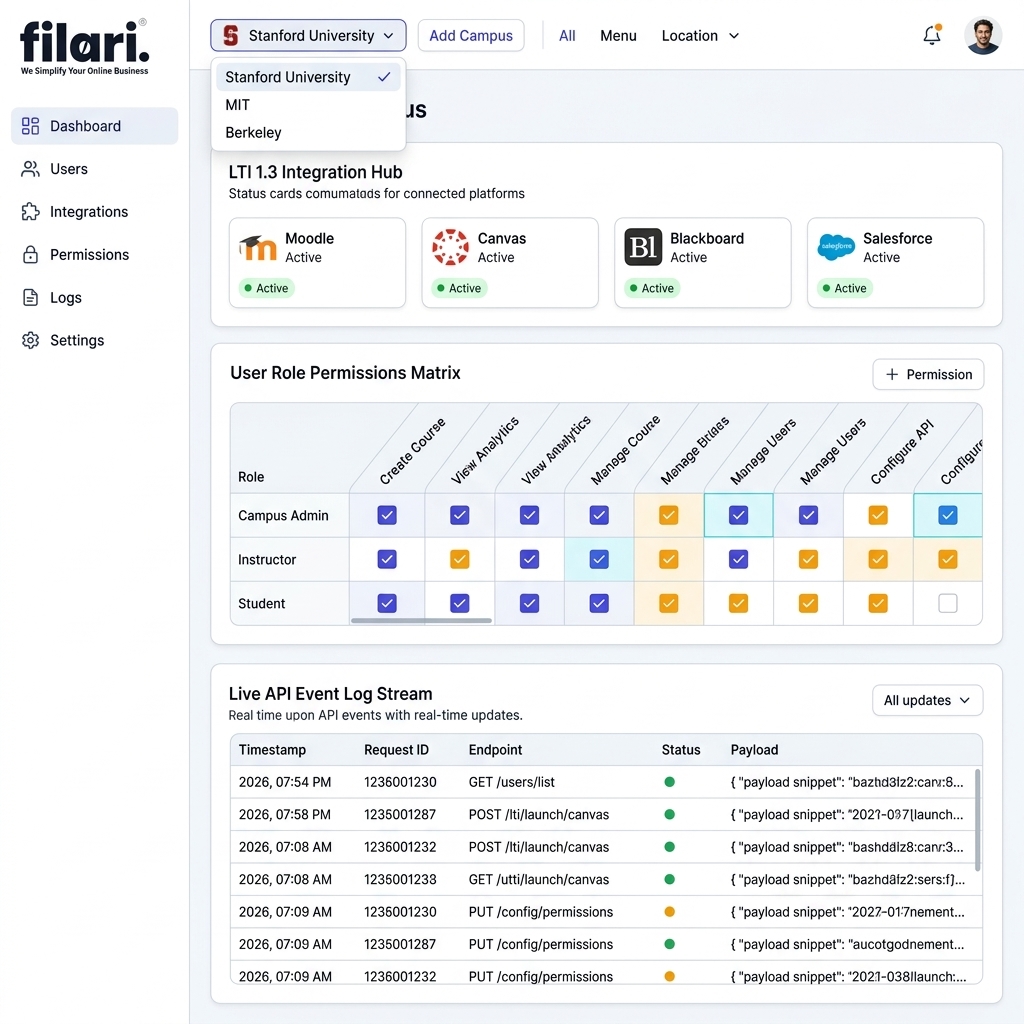The height and width of the screenshot is (1024, 1024).
Task: Click GET /utti/launch/canvas endpoint cell
Action: [539, 880]
